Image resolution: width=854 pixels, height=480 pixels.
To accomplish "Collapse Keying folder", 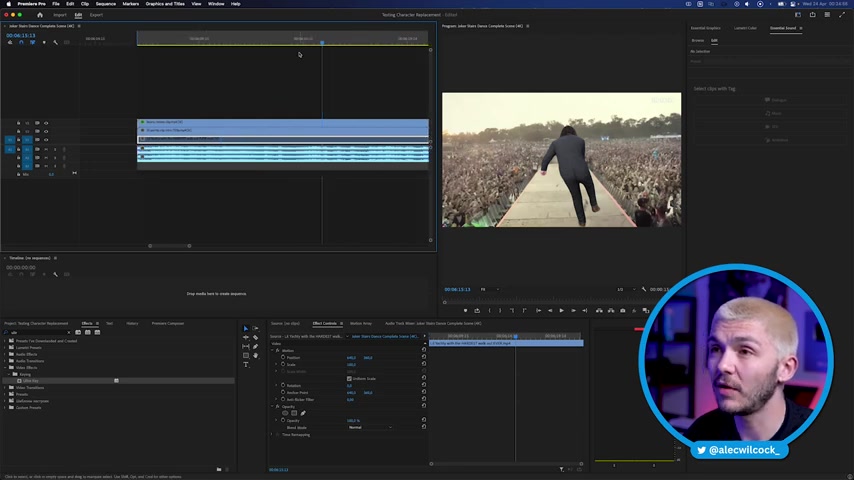I will (10, 374).
